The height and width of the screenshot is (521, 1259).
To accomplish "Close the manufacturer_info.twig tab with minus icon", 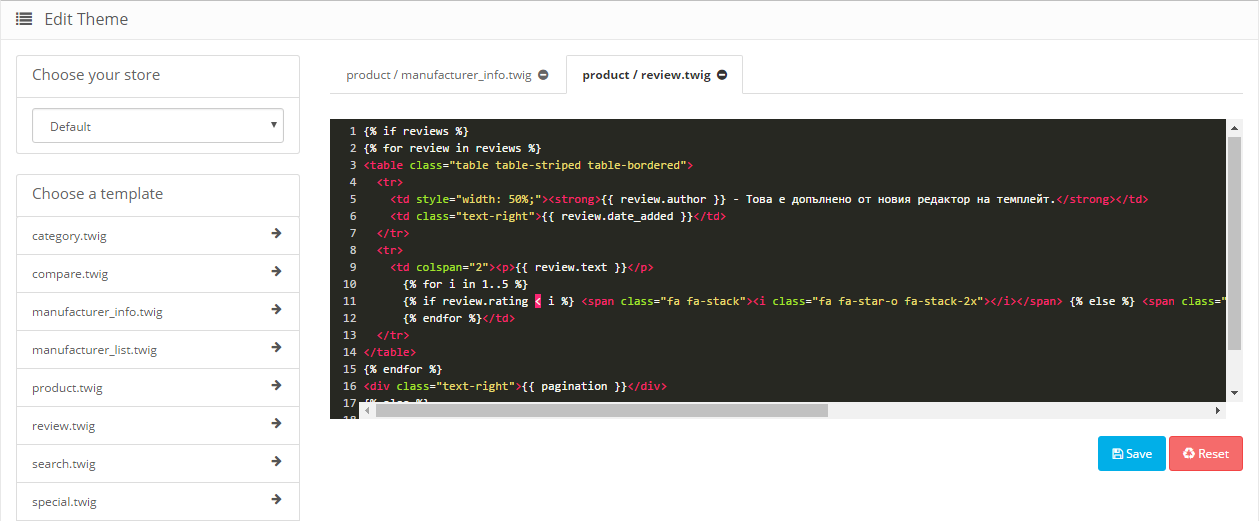I will click(543, 75).
